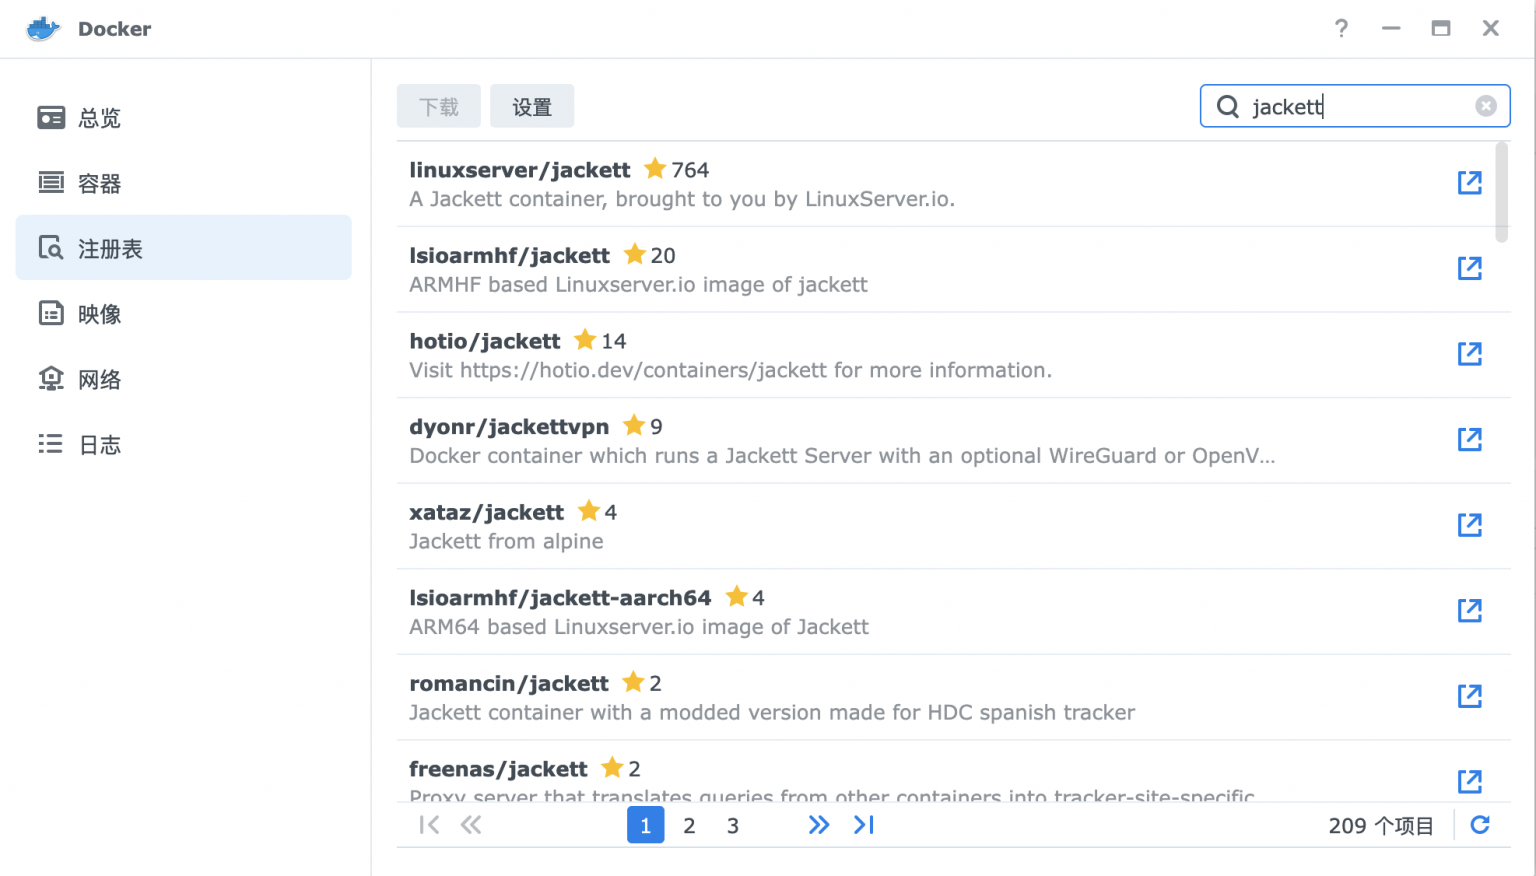Select the lsioarmhf/jackett-aarch64 image row
The height and width of the screenshot is (876, 1536).
[x=900, y=612]
